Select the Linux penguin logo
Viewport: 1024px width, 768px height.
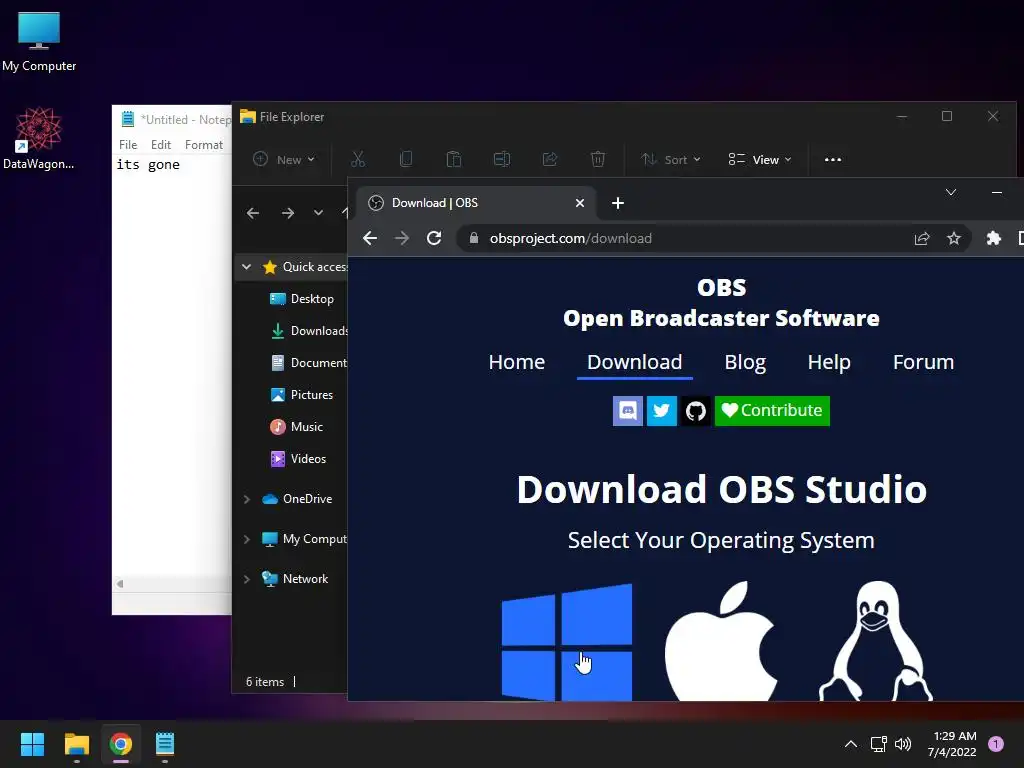(876, 641)
